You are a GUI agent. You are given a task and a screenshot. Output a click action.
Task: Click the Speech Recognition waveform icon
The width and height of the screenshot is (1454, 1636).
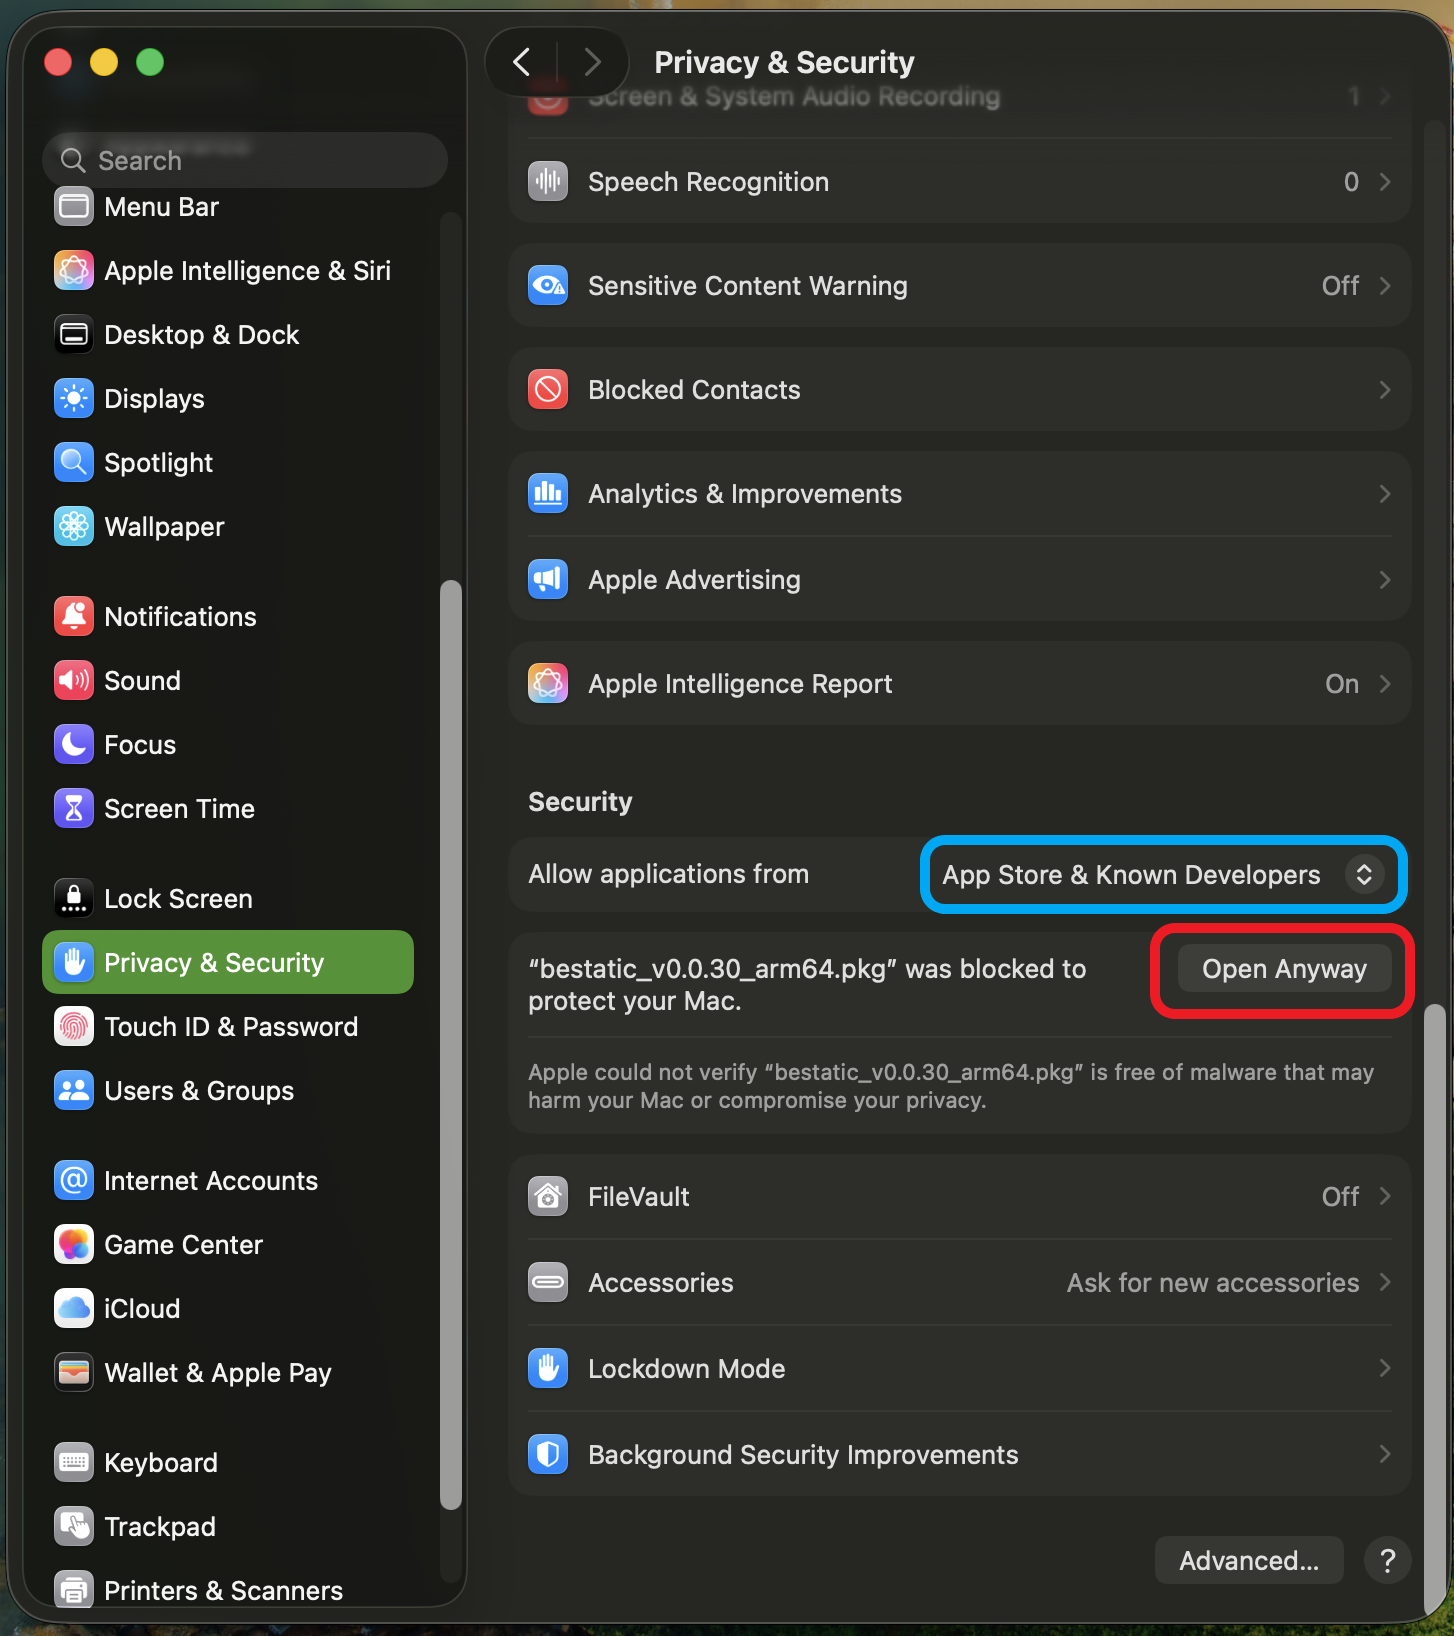[548, 181]
